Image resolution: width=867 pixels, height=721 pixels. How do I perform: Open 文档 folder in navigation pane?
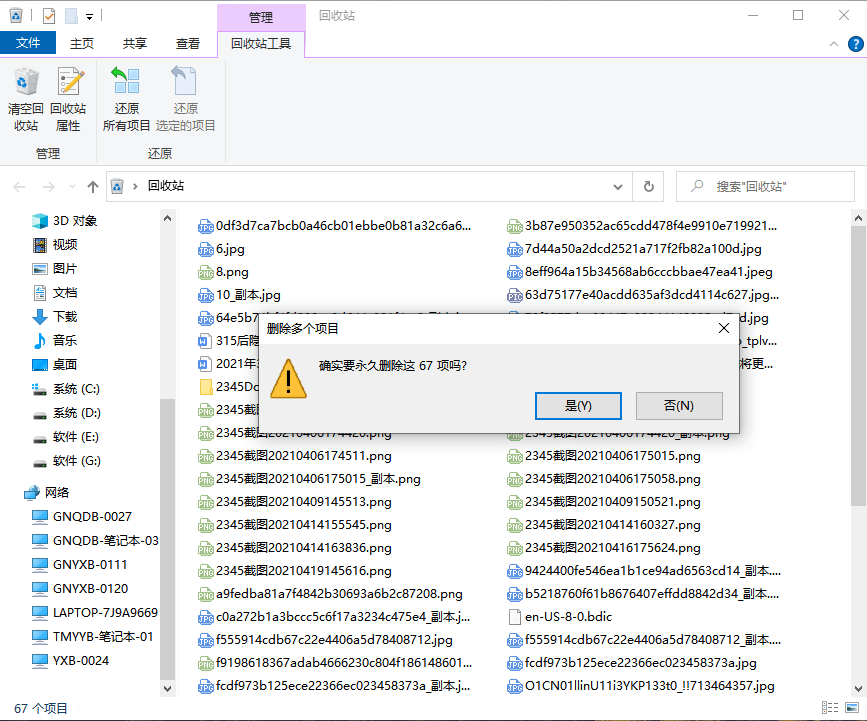point(55,292)
